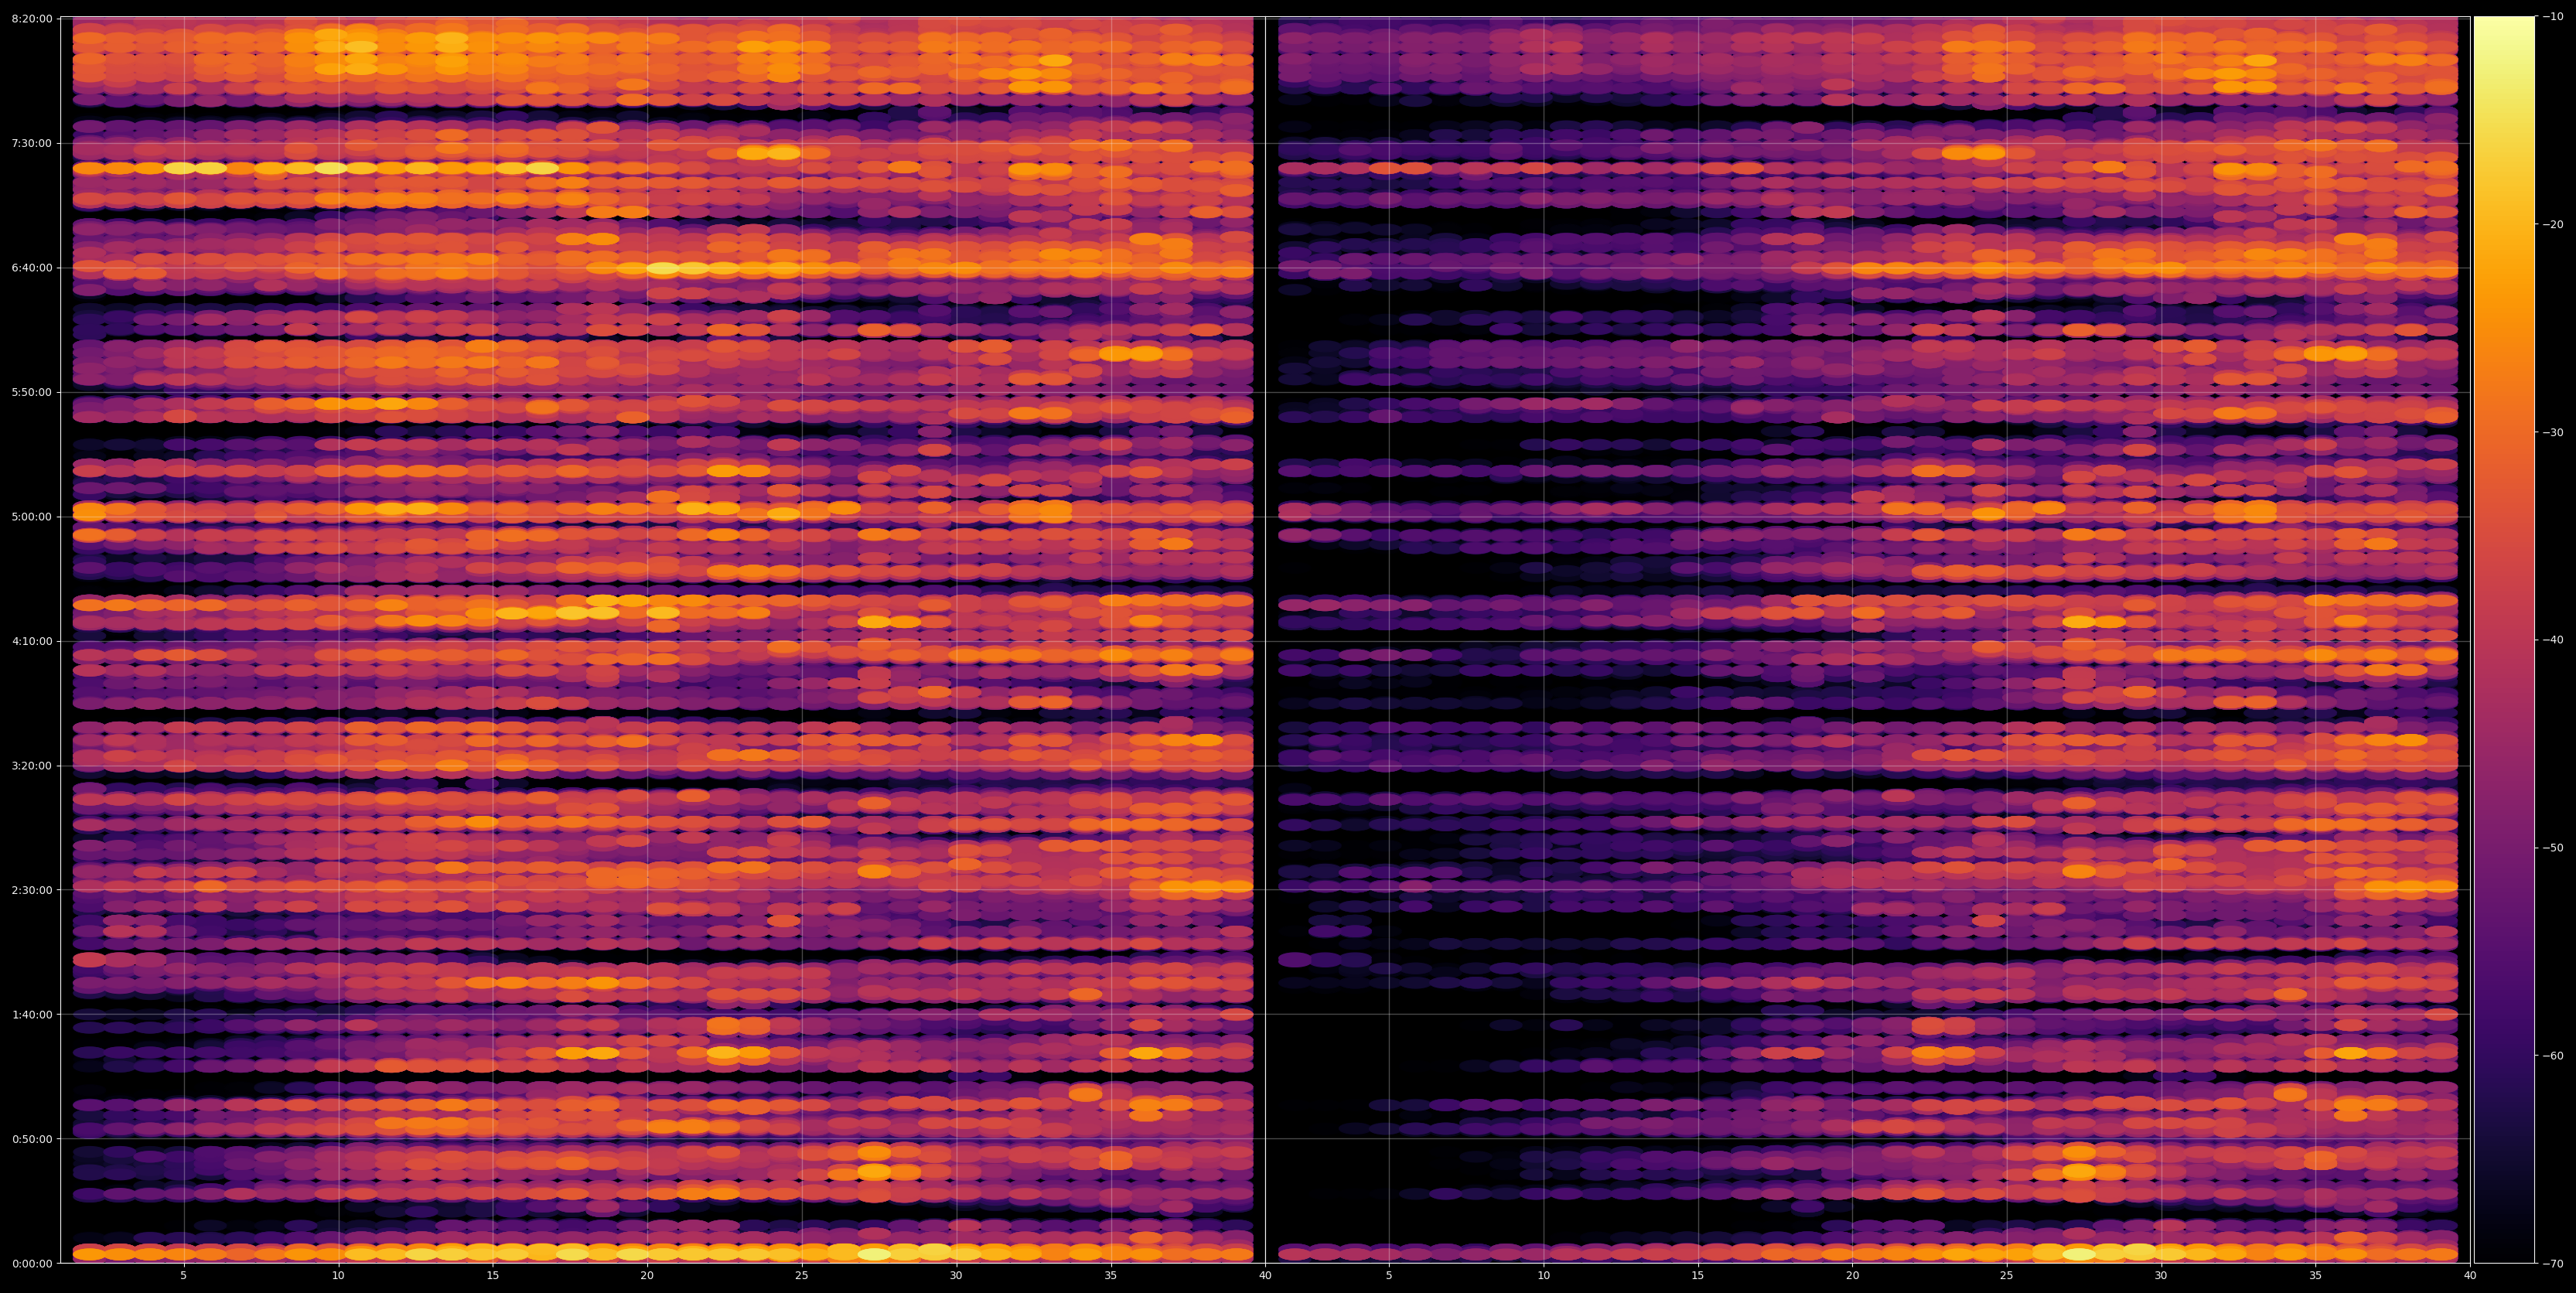Click the −50 colorbar tick label
Image resolution: width=2576 pixels, height=1293 pixels.
2552,848
